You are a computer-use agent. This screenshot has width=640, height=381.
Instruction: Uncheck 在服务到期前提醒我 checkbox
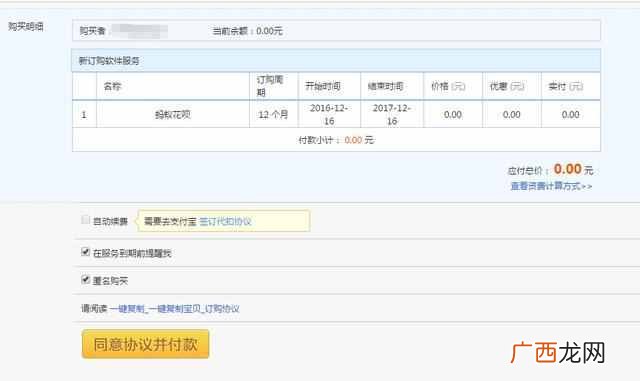85,252
